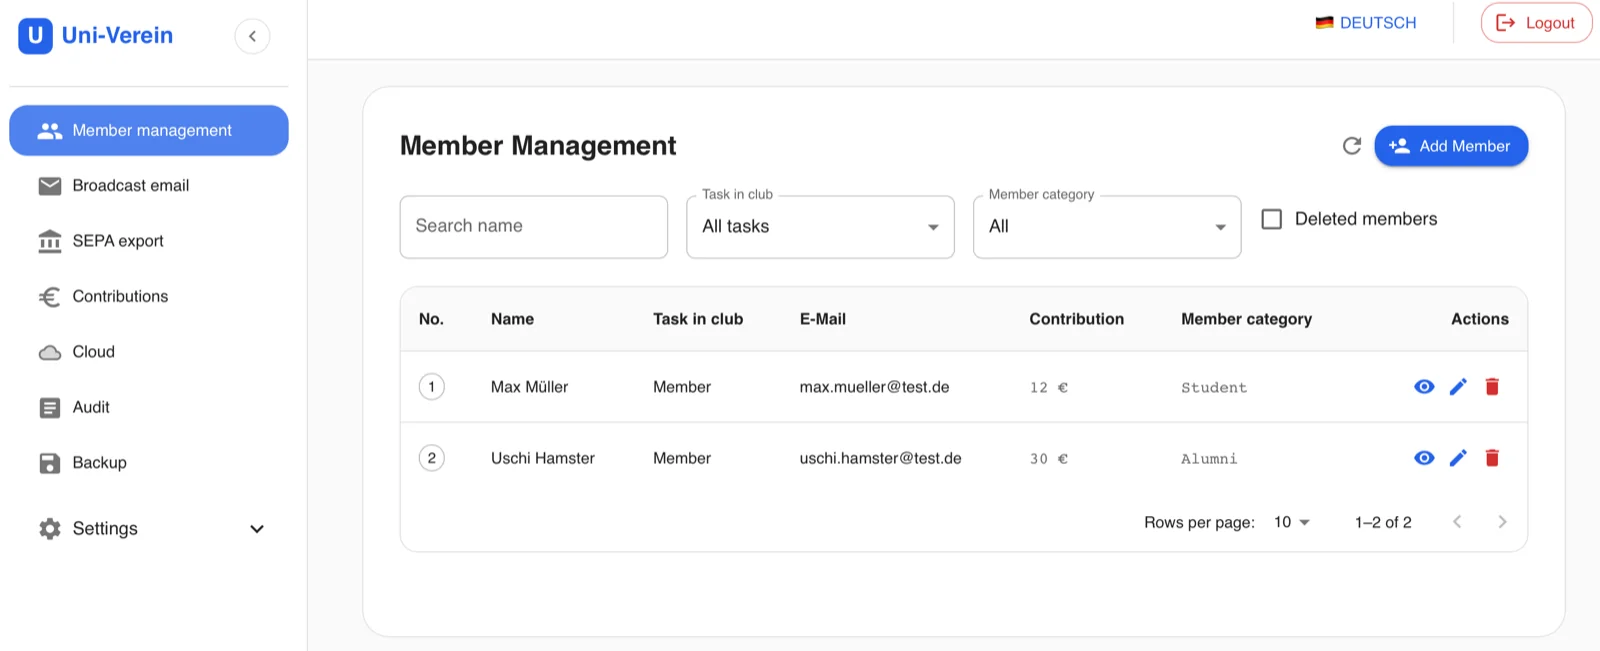Click the row number 1 badge
Image resolution: width=1600 pixels, height=651 pixels.
click(x=432, y=387)
